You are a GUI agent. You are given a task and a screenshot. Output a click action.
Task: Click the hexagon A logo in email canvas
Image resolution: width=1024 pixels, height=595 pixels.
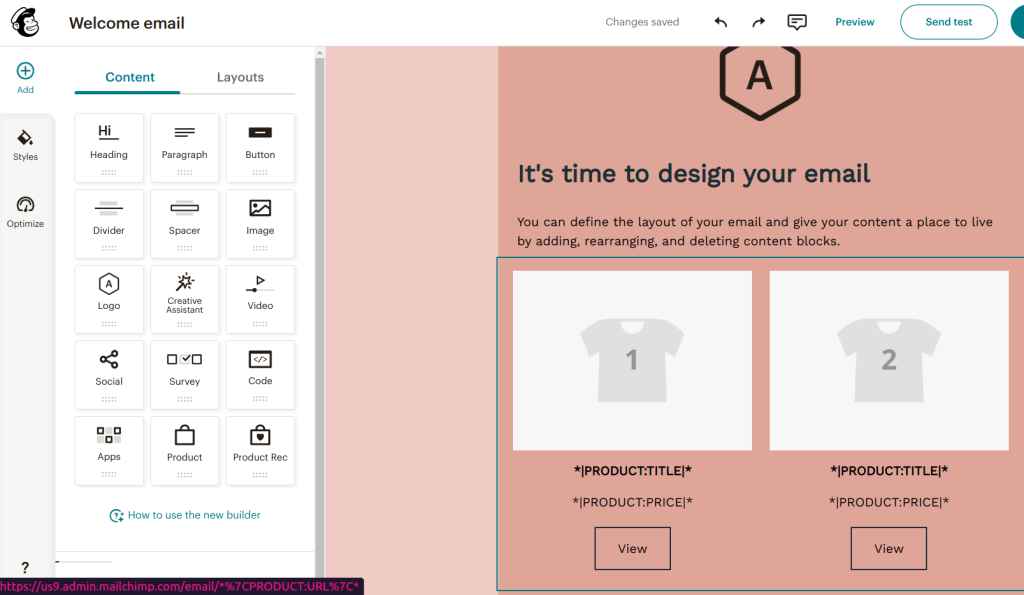tap(760, 82)
